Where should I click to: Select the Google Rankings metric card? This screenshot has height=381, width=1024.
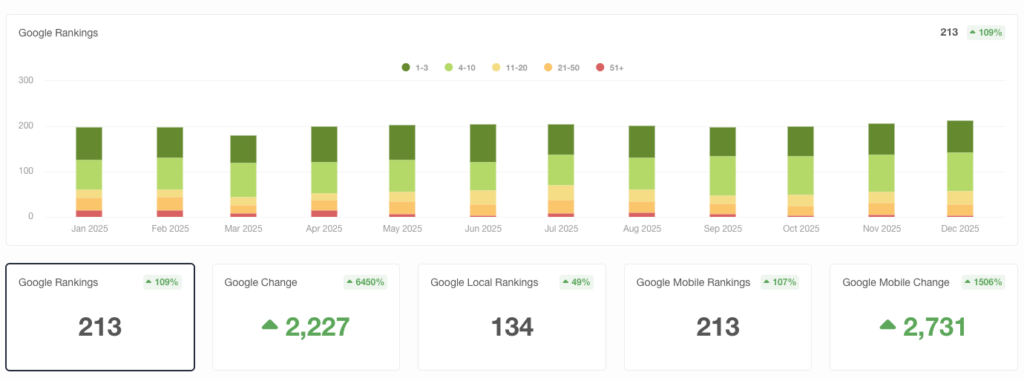point(100,317)
